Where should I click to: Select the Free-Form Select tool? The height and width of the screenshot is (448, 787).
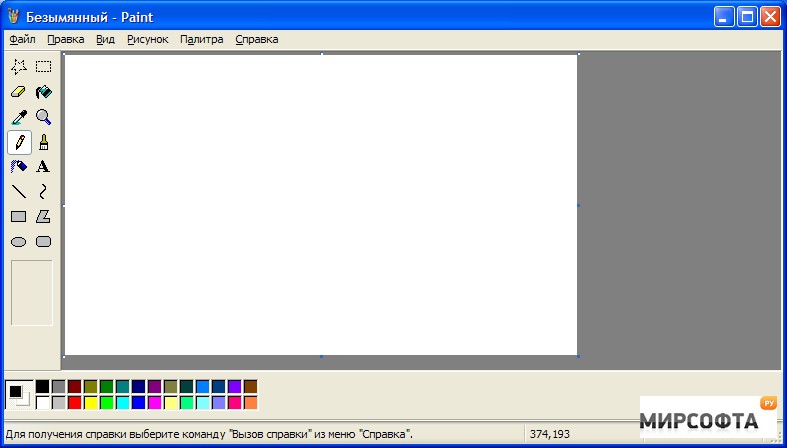coord(19,66)
